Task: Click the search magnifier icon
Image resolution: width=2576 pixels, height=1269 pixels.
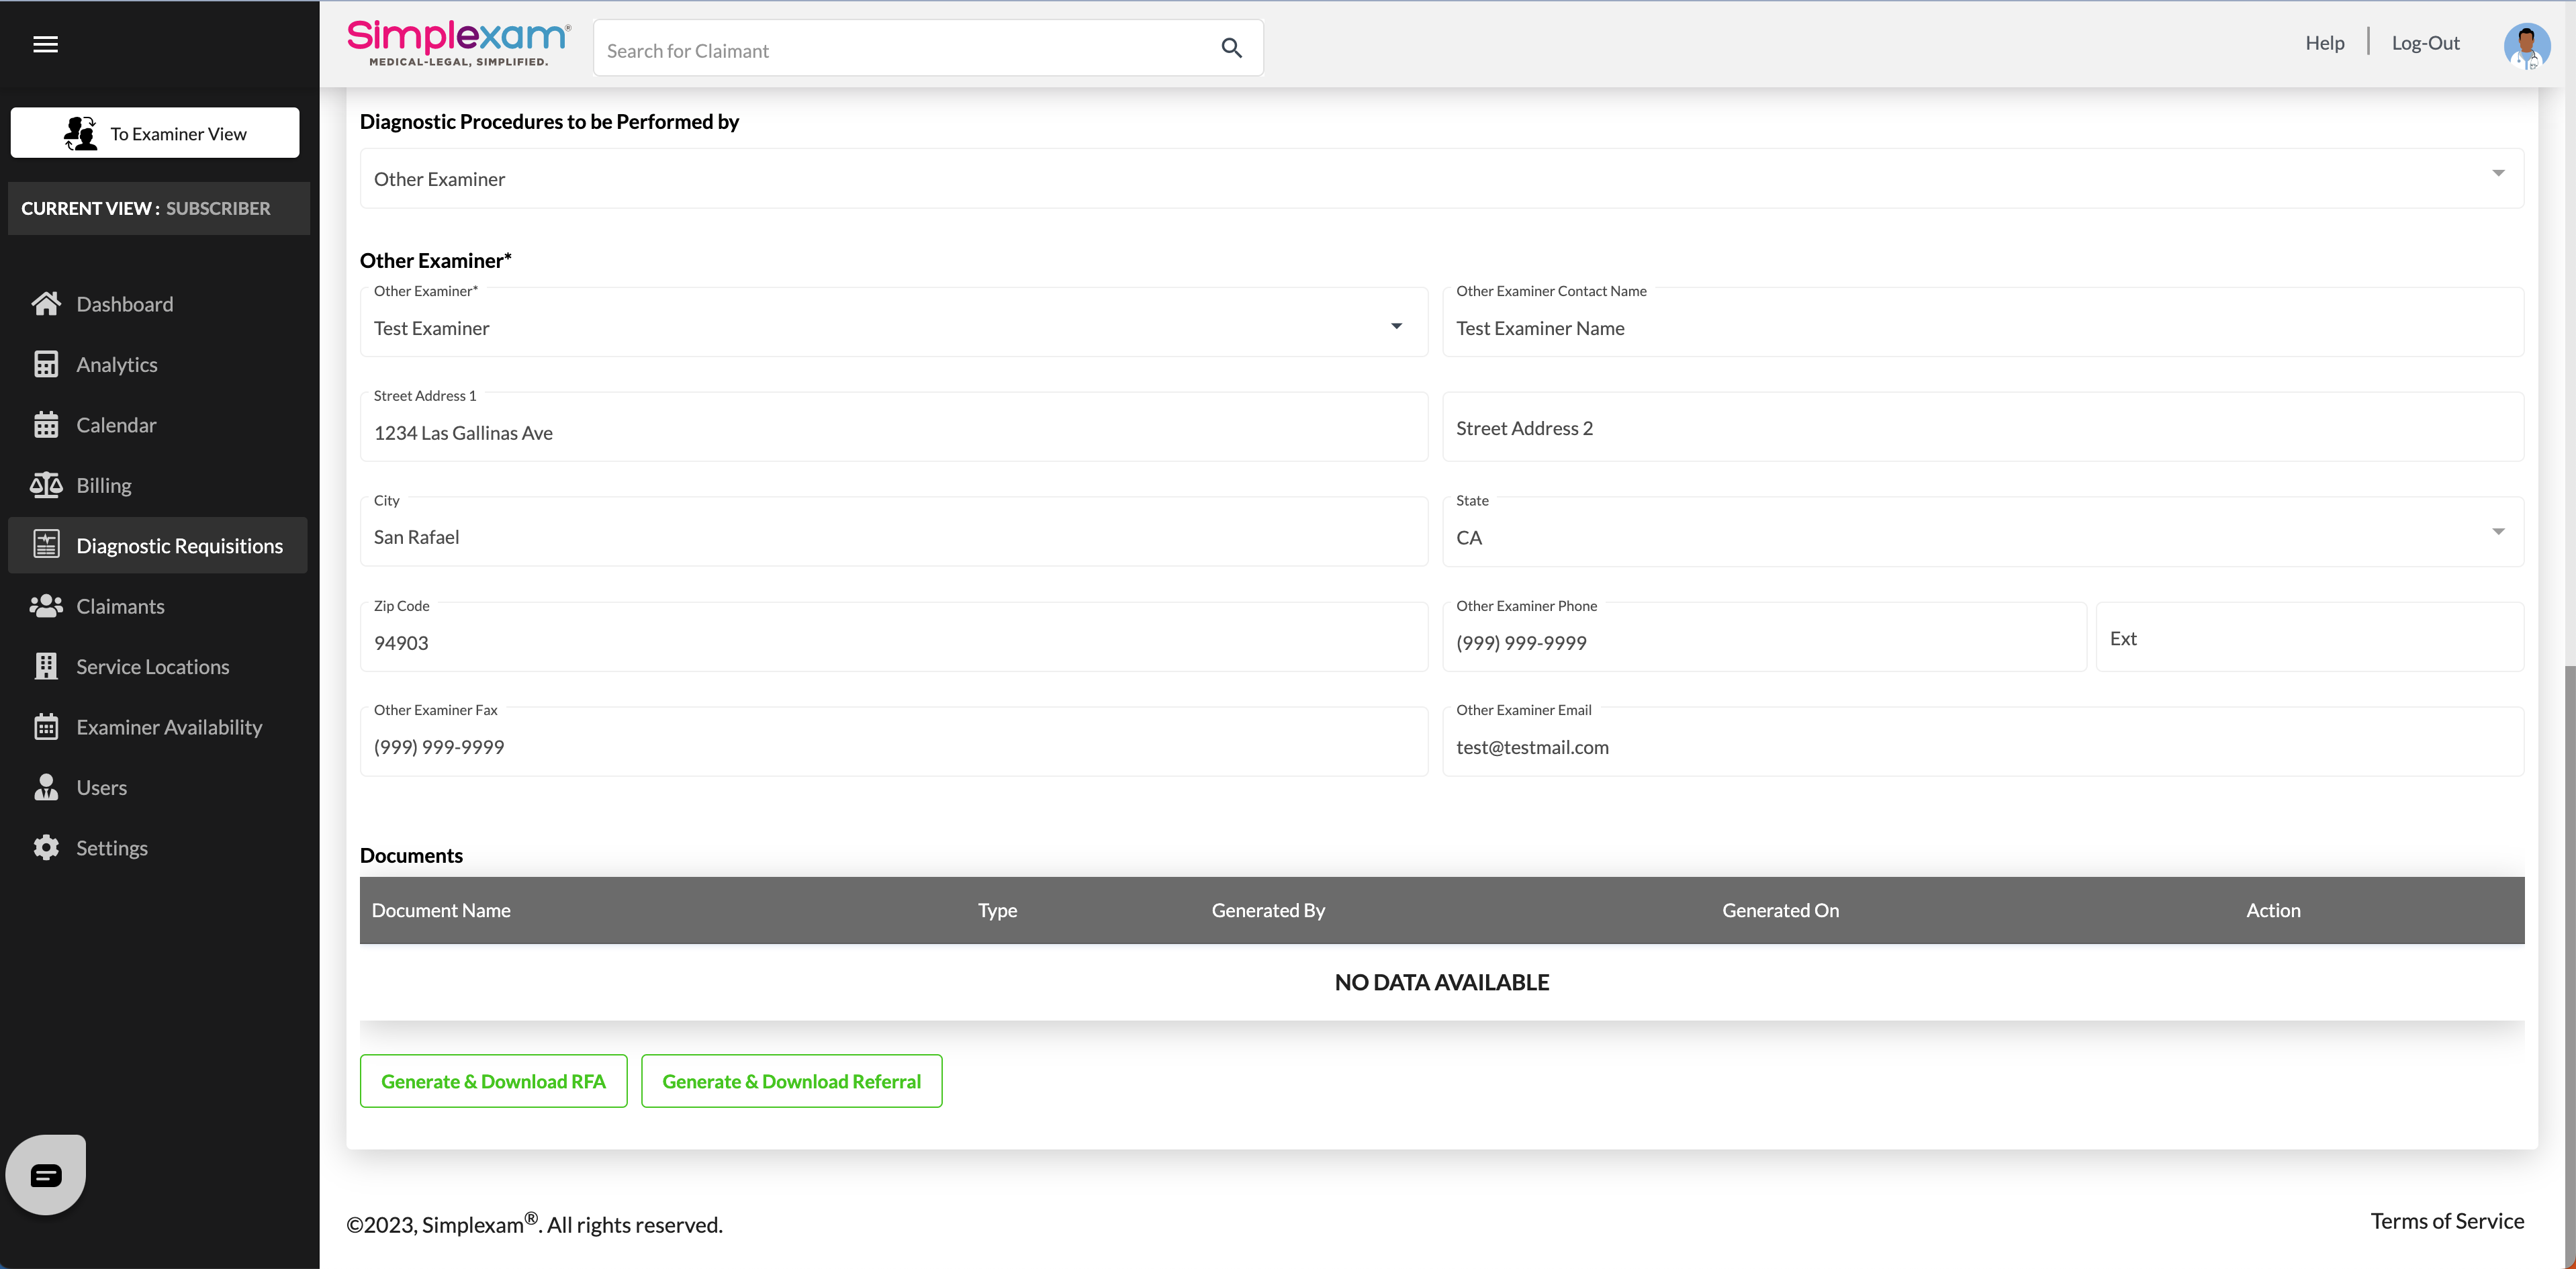Action: 1231,48
